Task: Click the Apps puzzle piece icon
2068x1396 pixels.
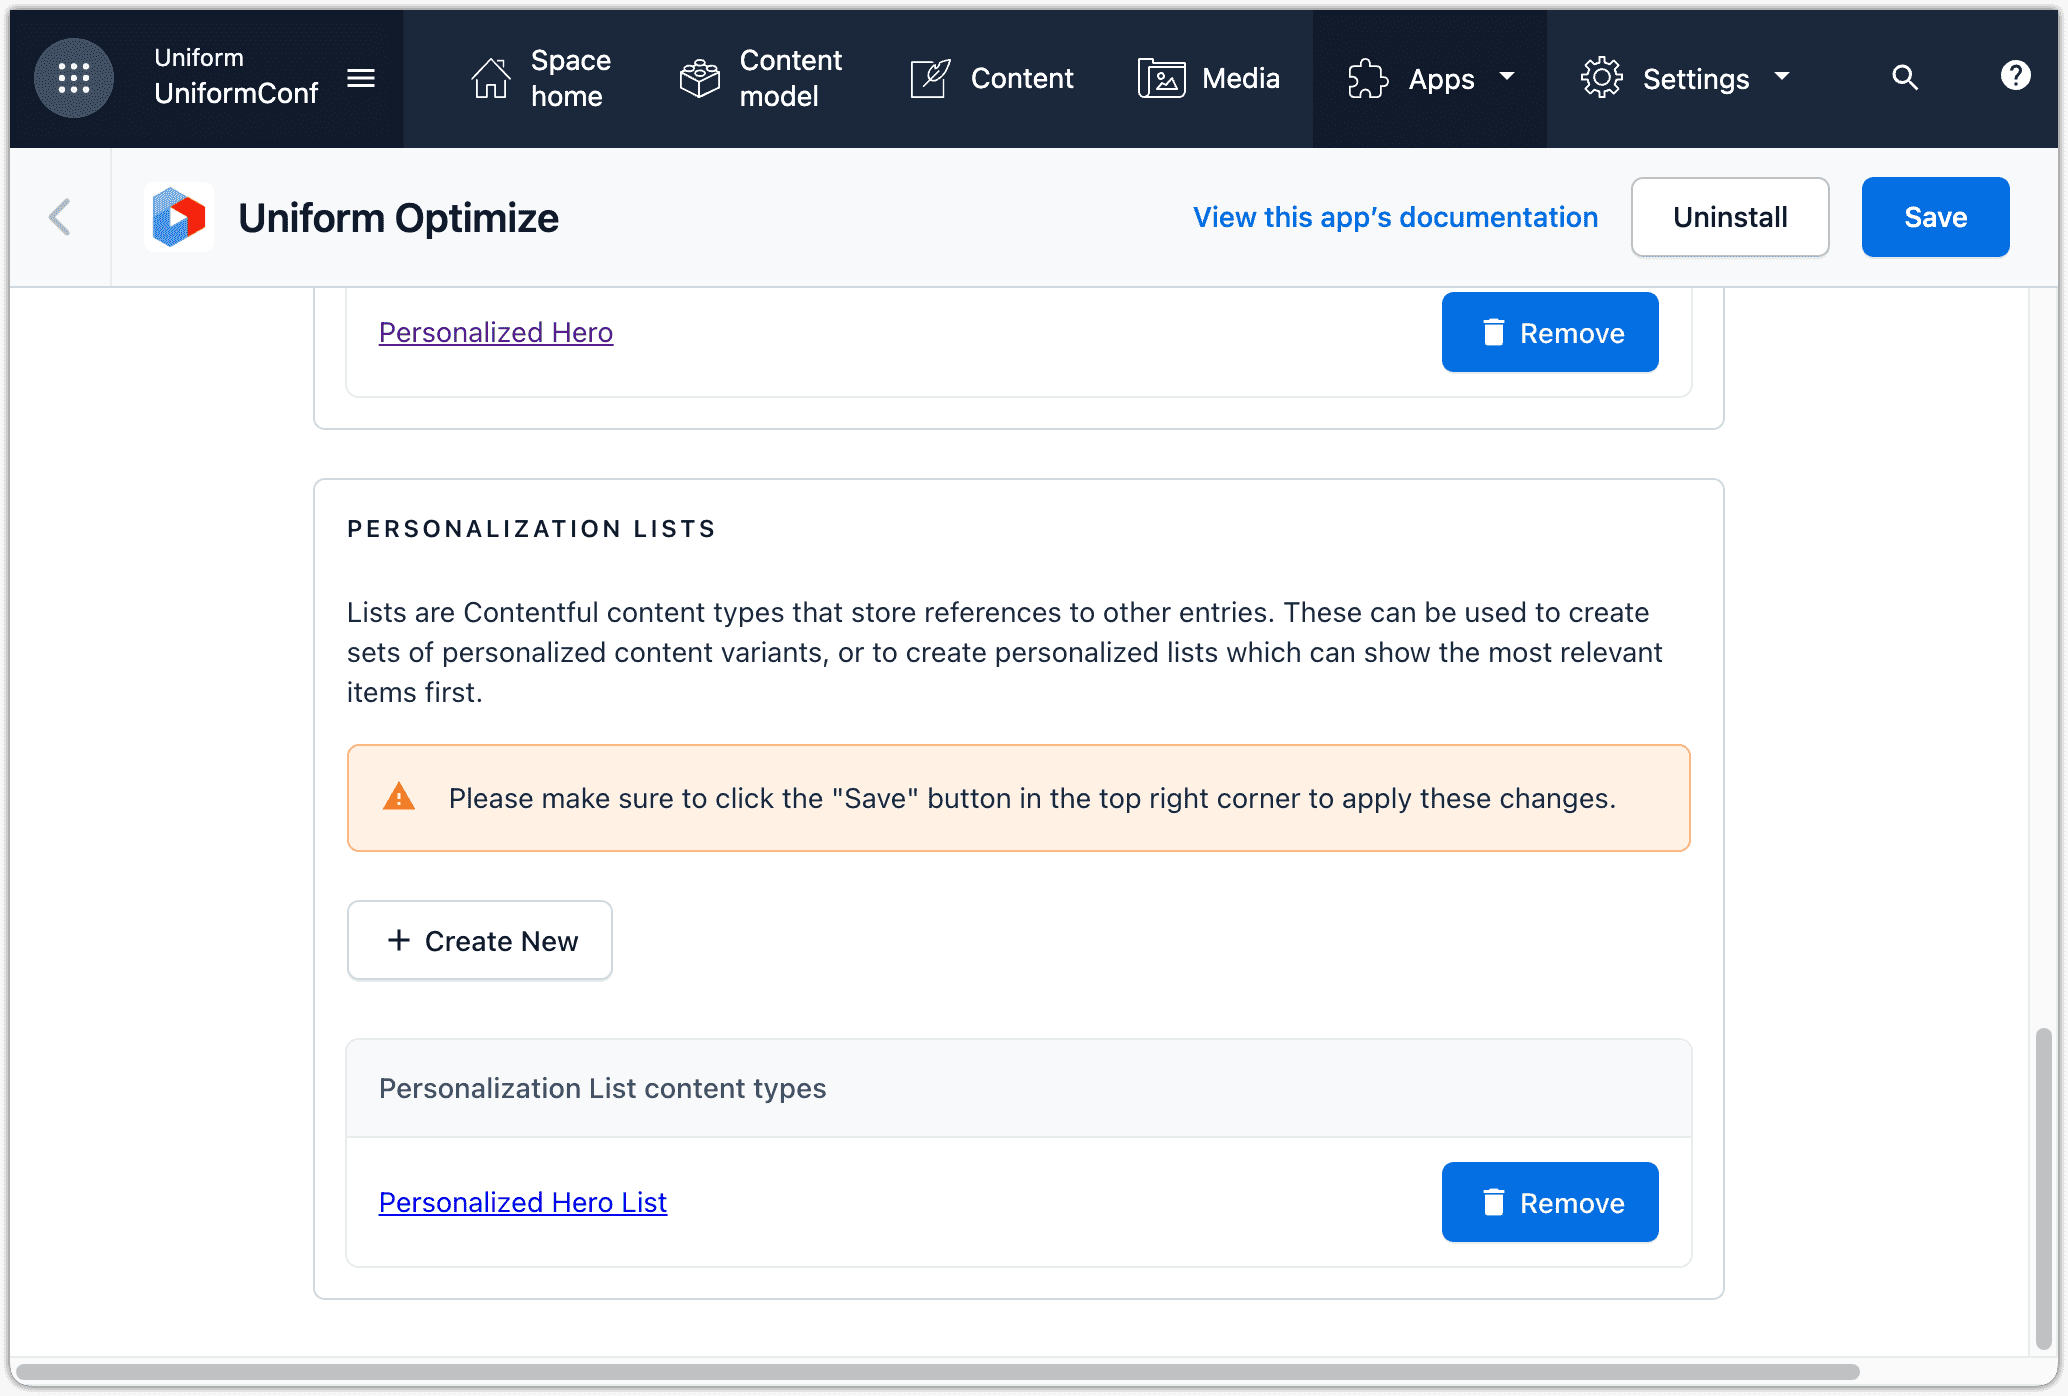Action: (x=1365, y=78)
